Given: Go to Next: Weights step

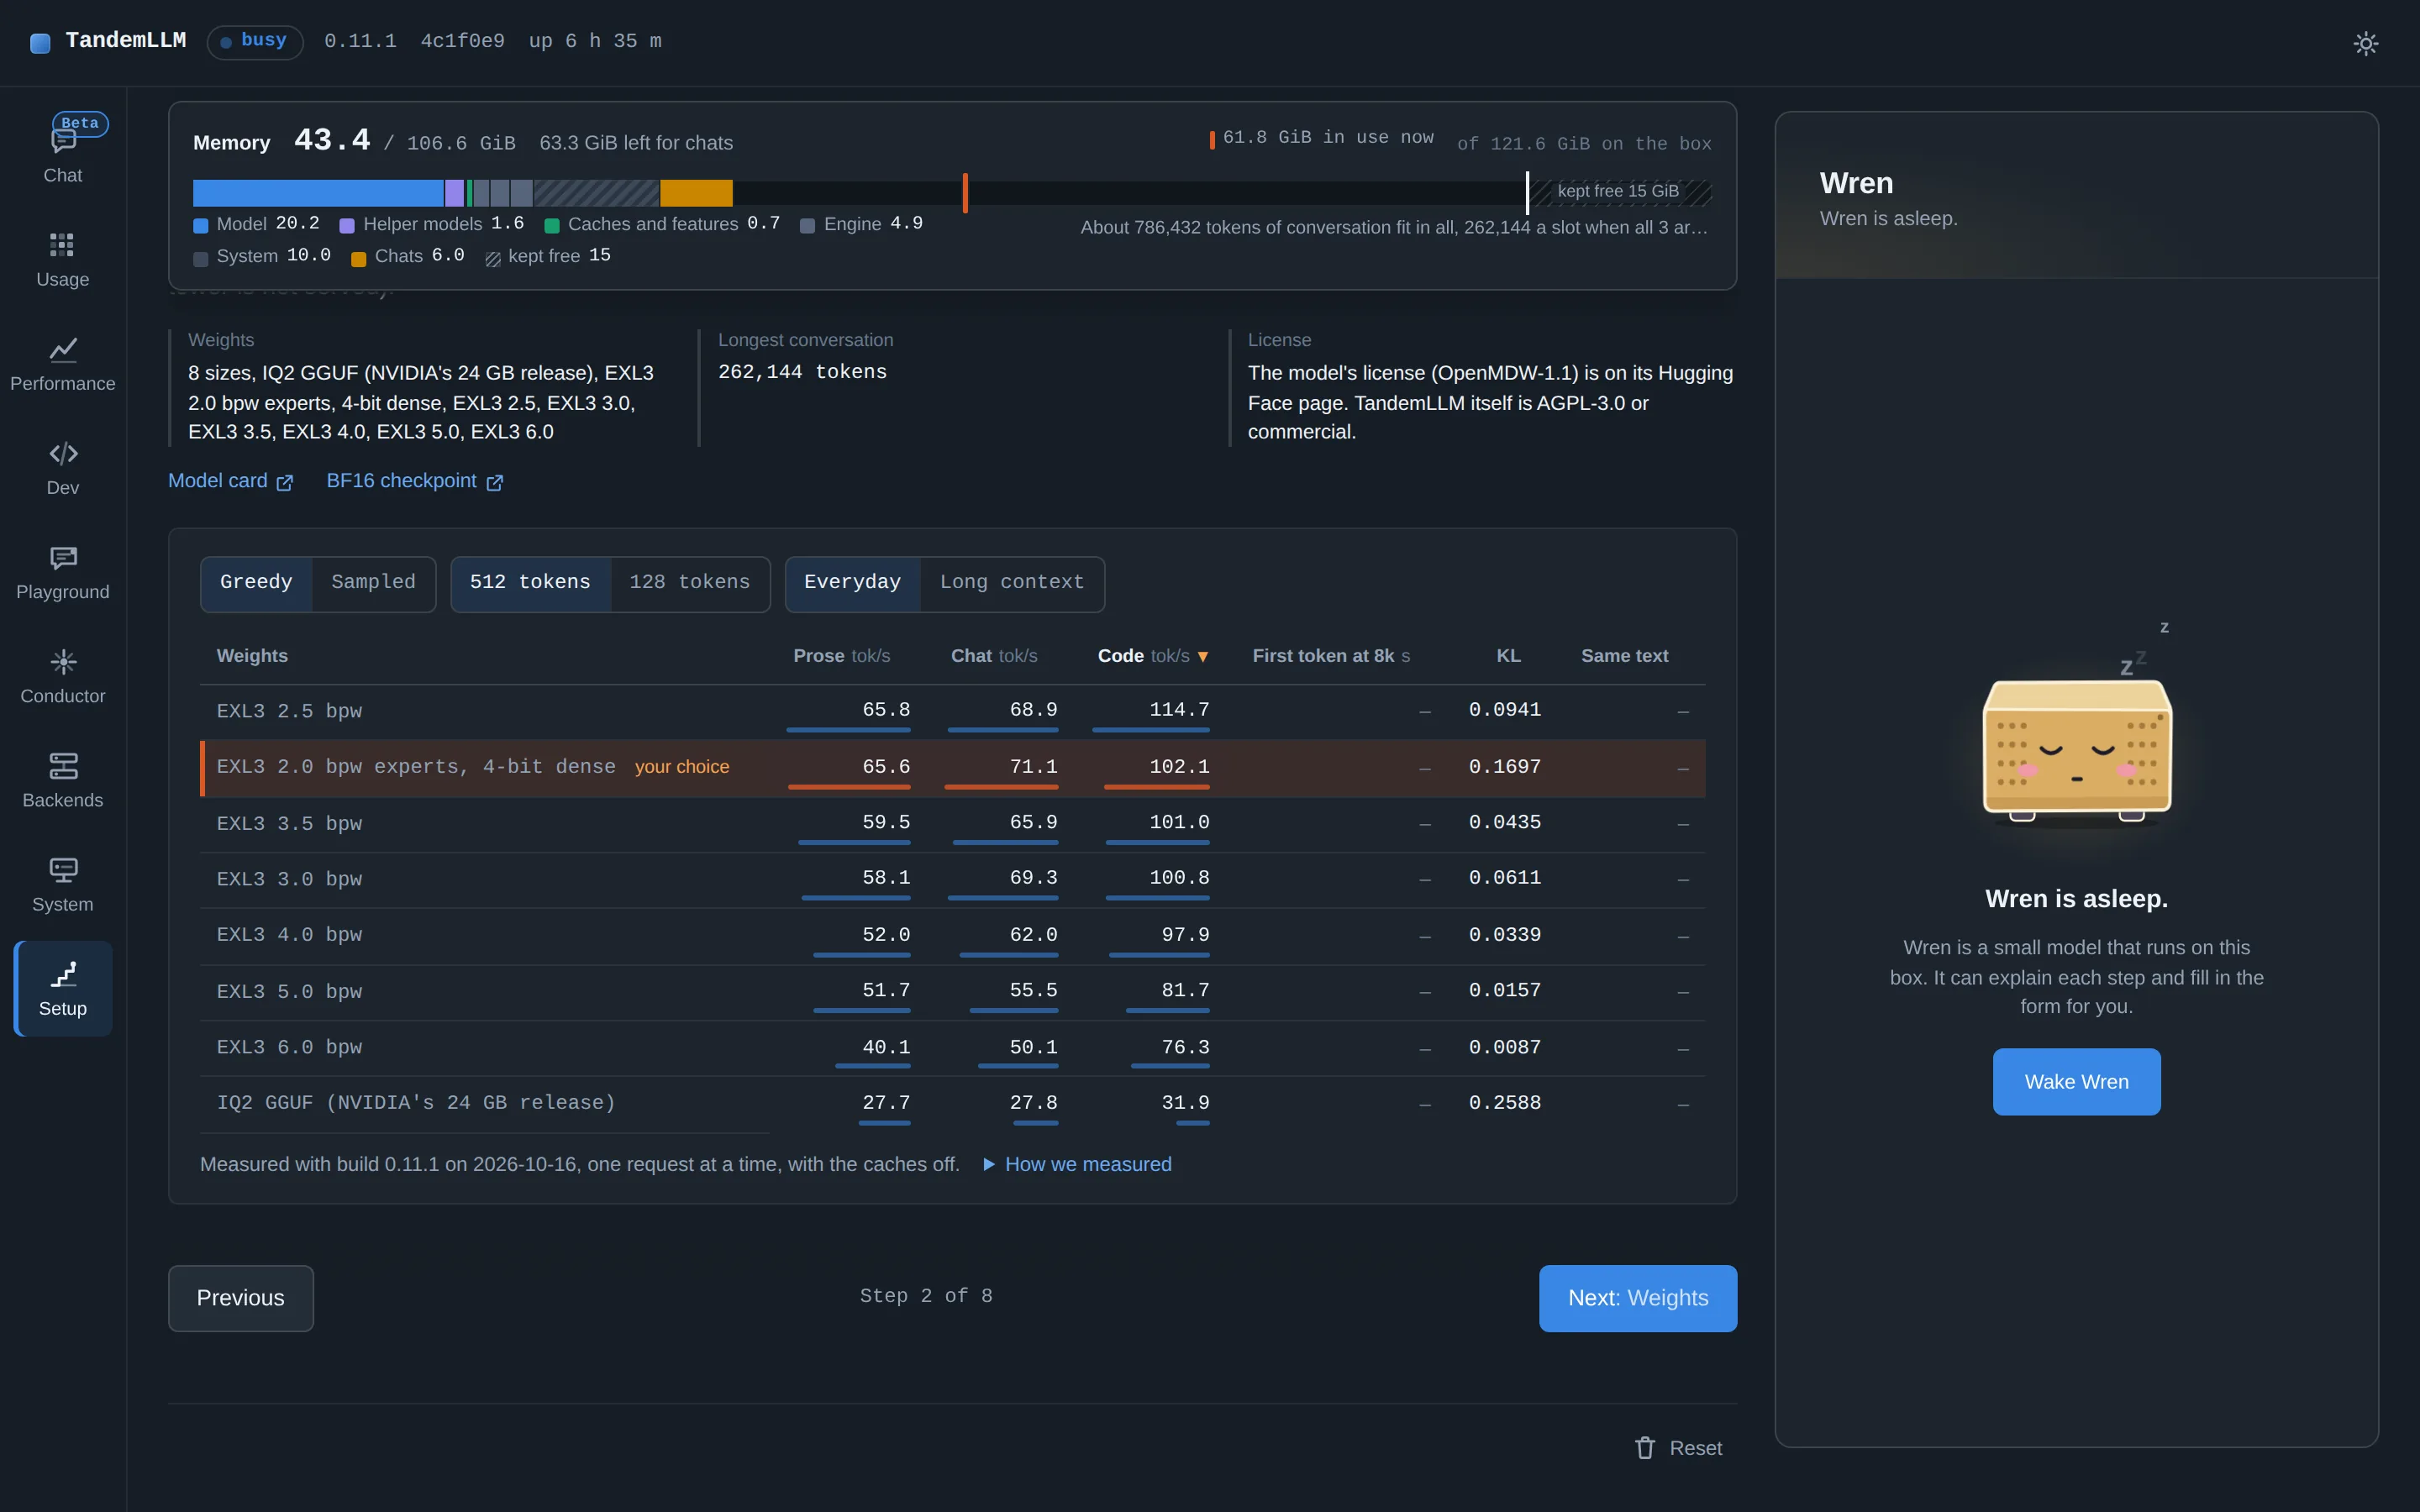Looking at the screenshot, I should click(x=1637, y=1298).
